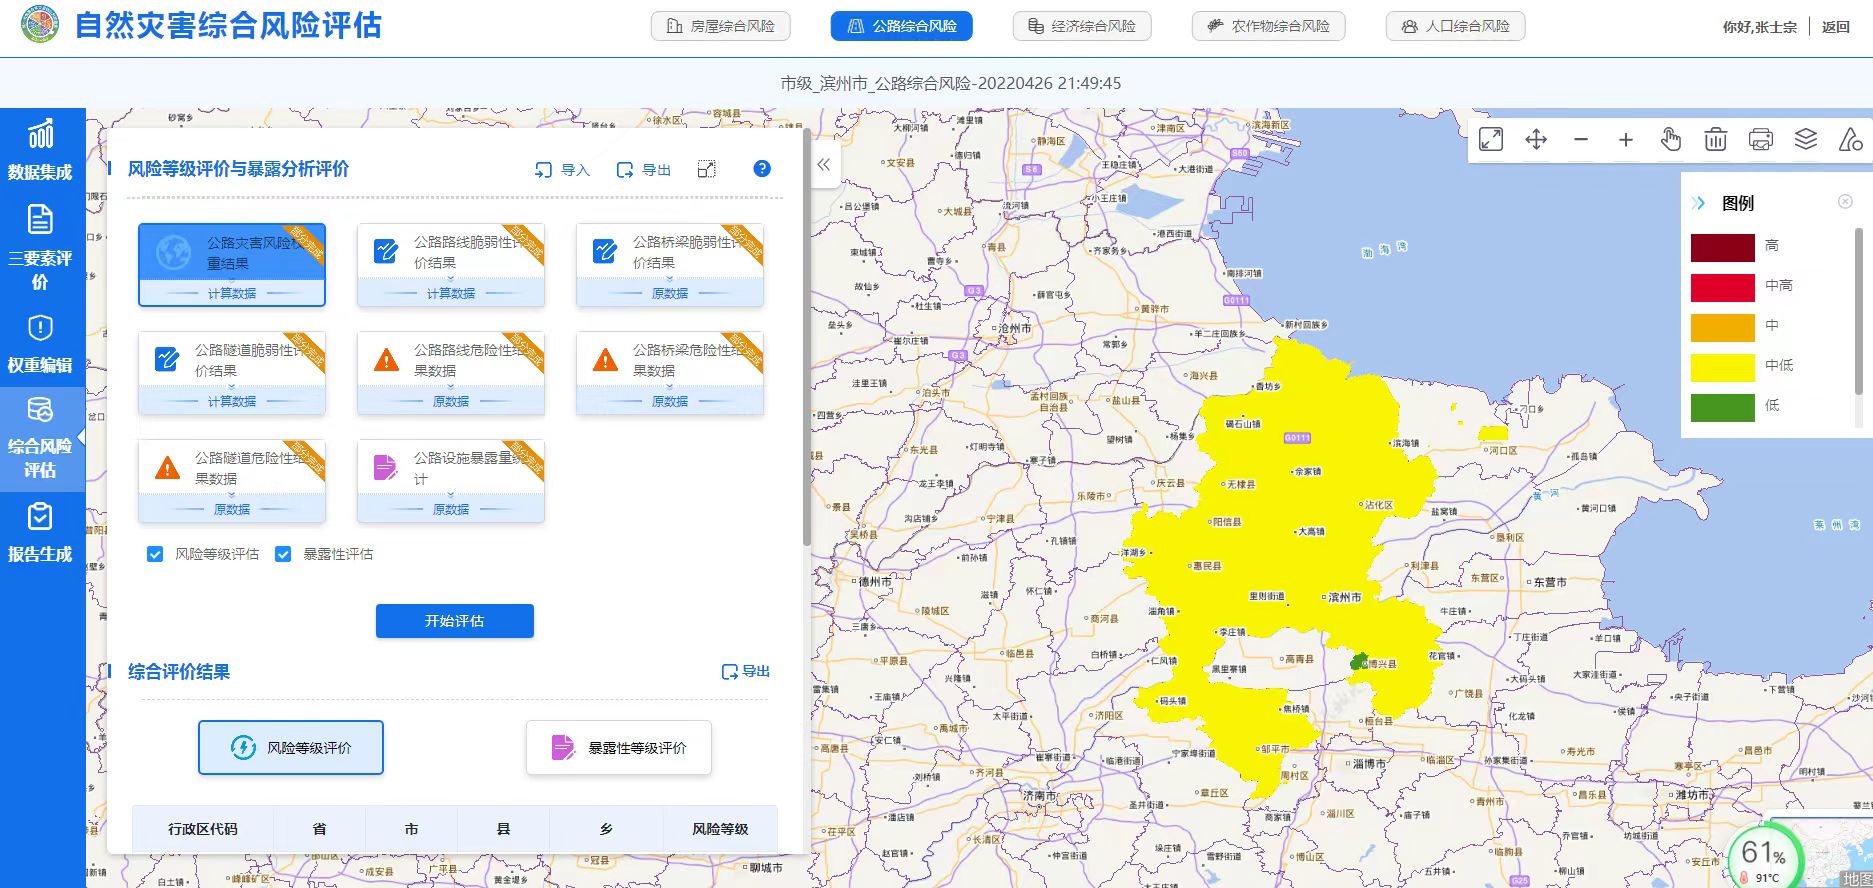This screenshot has width=1873, height=888.
Task: Expand 原数据 under 公路隧道危险性结果数据
Action: (232, 509)
